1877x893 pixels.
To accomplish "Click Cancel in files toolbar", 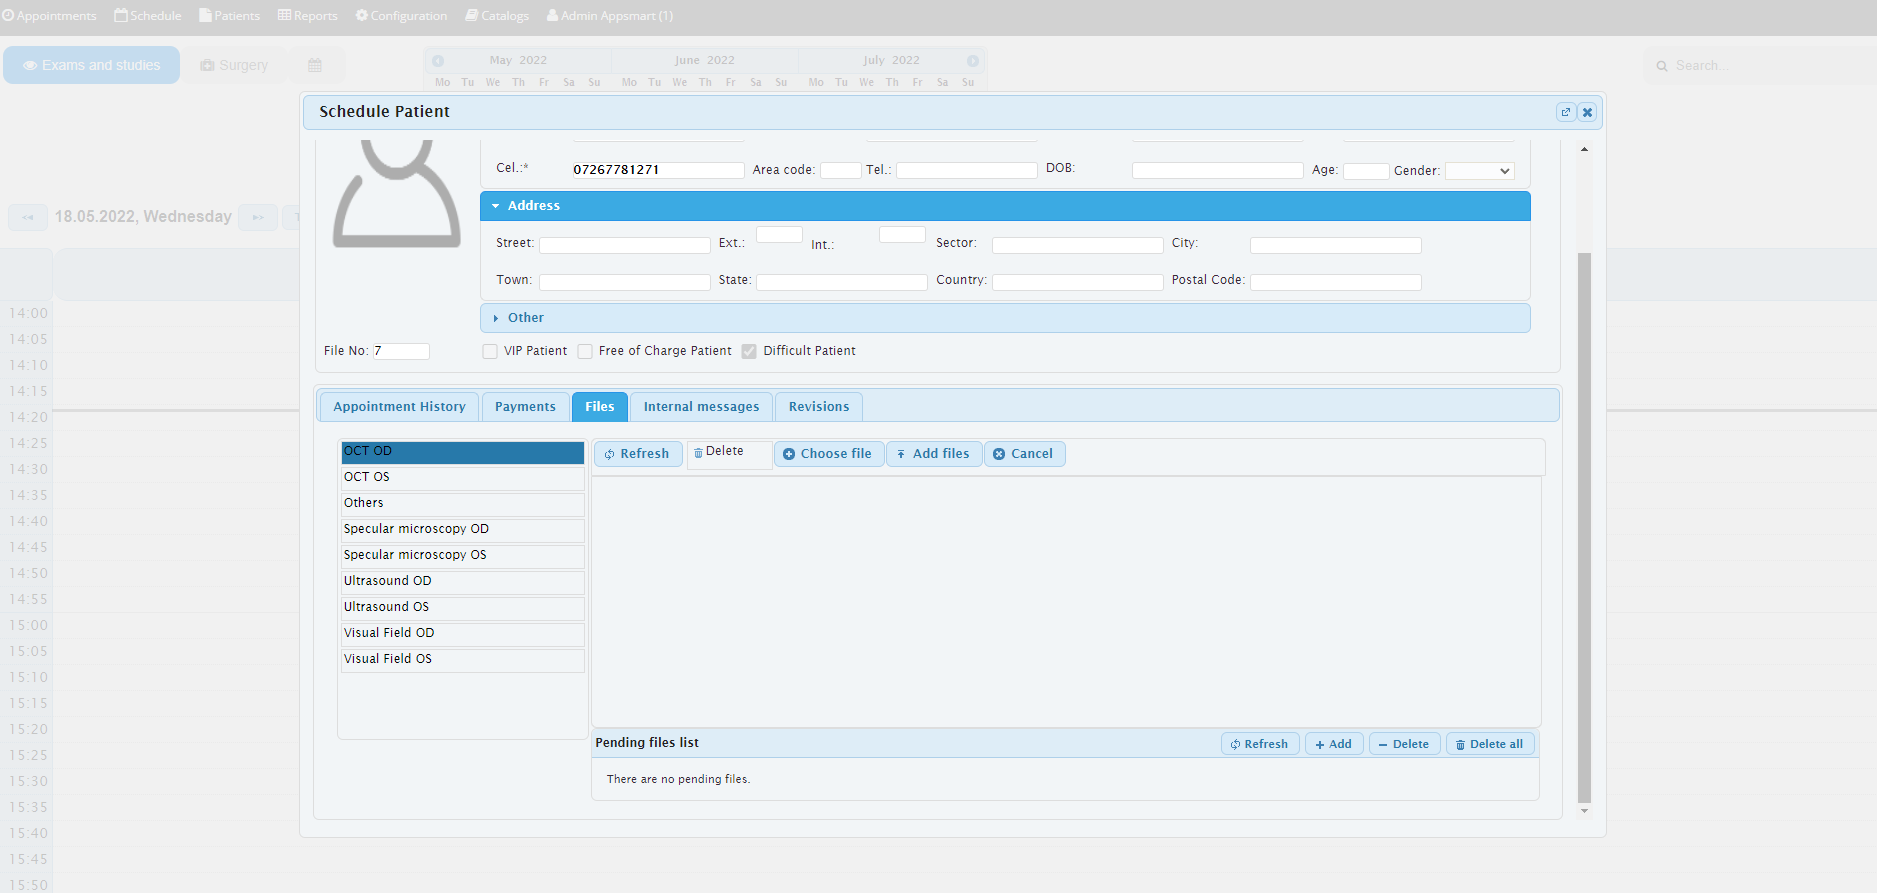I will point(1025,454).
